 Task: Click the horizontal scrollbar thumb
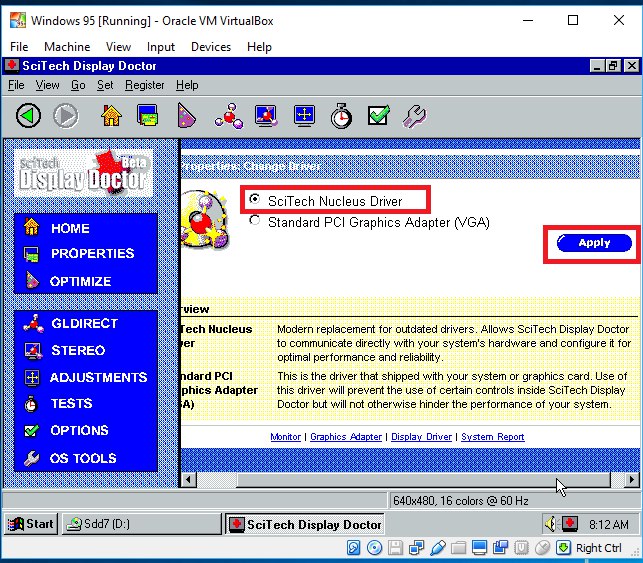click(424, 479)
